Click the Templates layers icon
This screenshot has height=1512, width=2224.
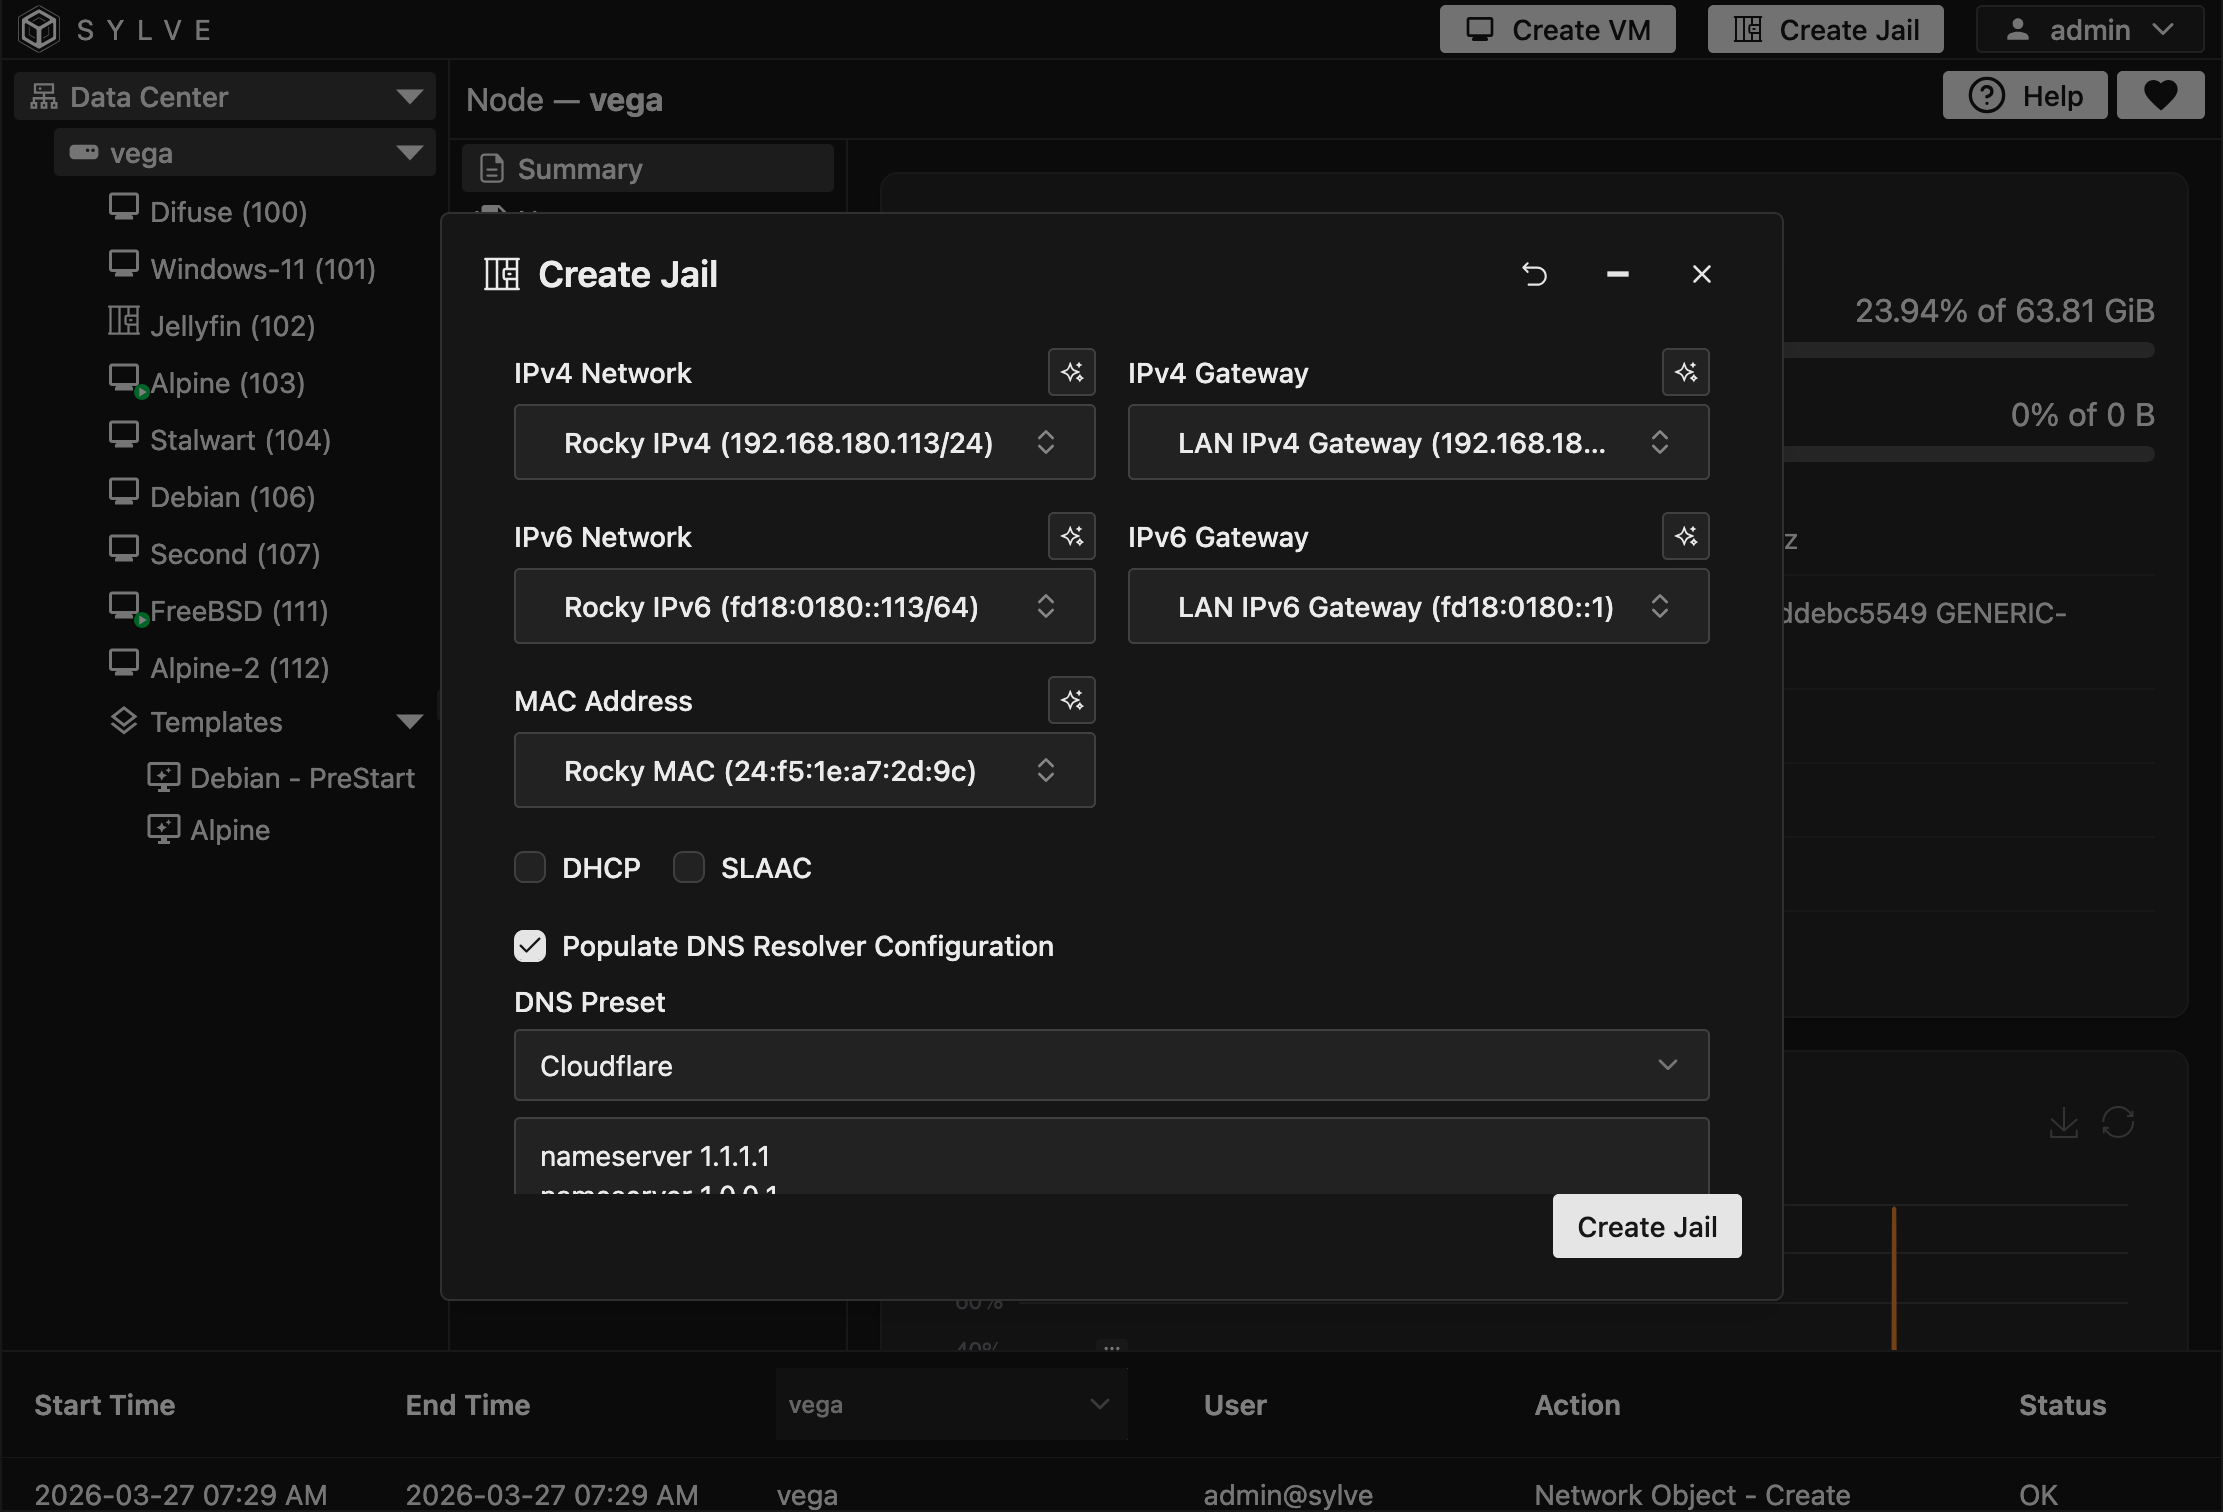point(124,721)
